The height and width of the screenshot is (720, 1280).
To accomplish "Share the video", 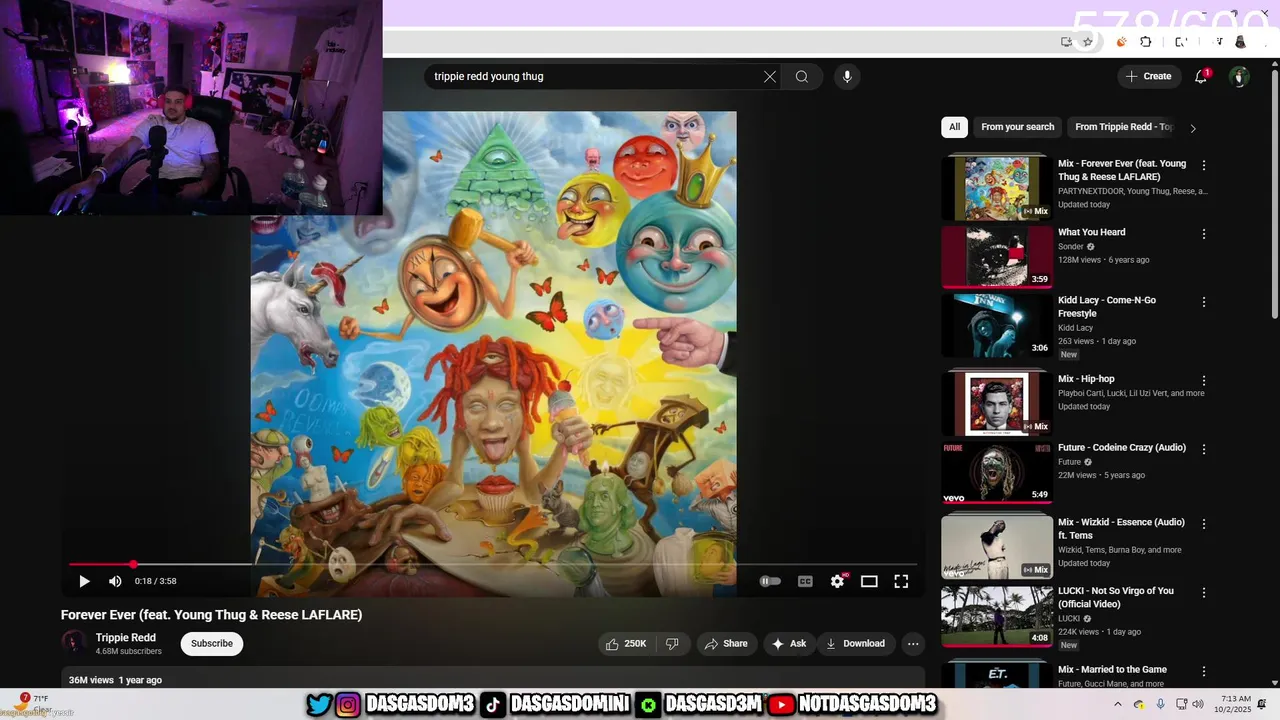I will click(x=726, y=644).
